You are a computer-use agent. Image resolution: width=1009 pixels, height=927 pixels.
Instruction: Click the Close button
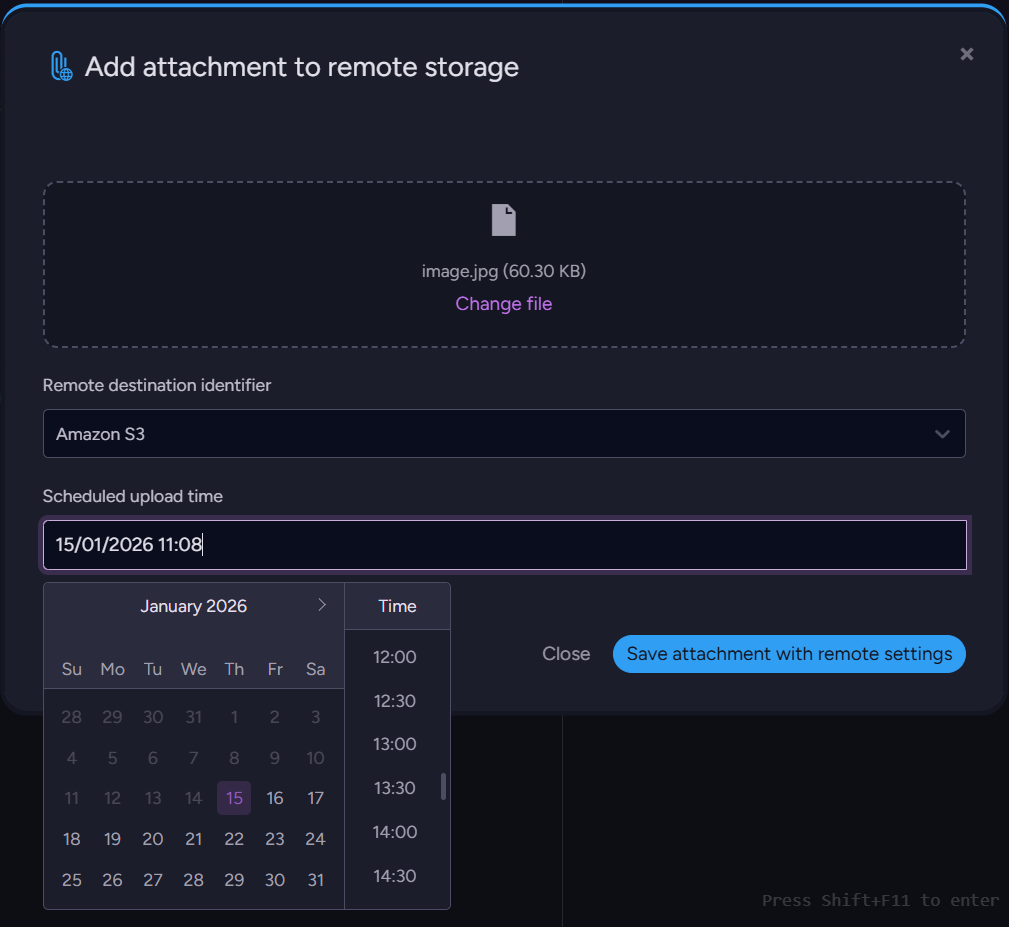click(566, 654)
